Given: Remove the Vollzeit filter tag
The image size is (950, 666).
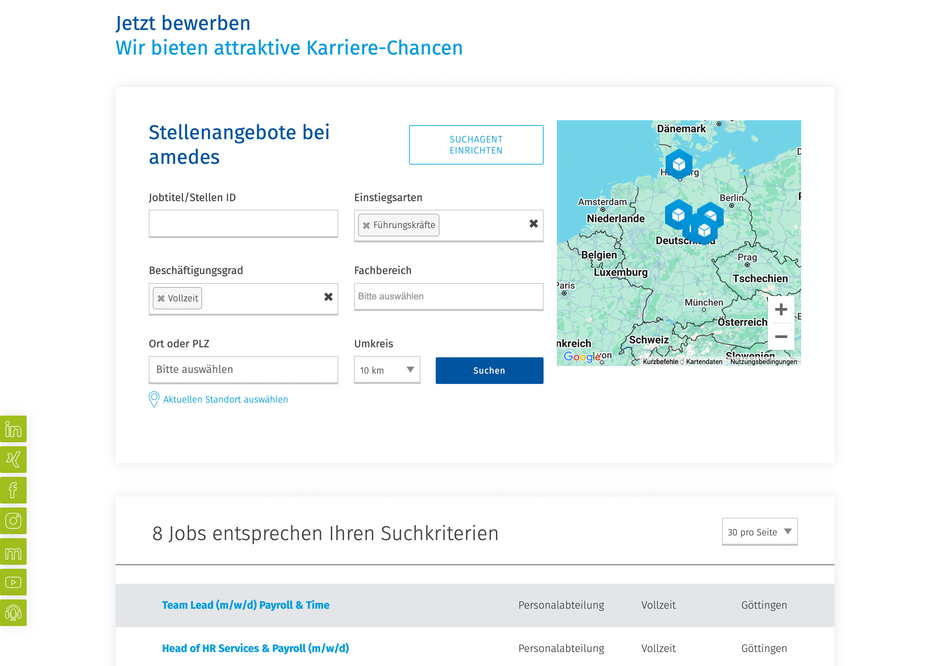Looking at the screenshot, I should [x=161, y=298].
